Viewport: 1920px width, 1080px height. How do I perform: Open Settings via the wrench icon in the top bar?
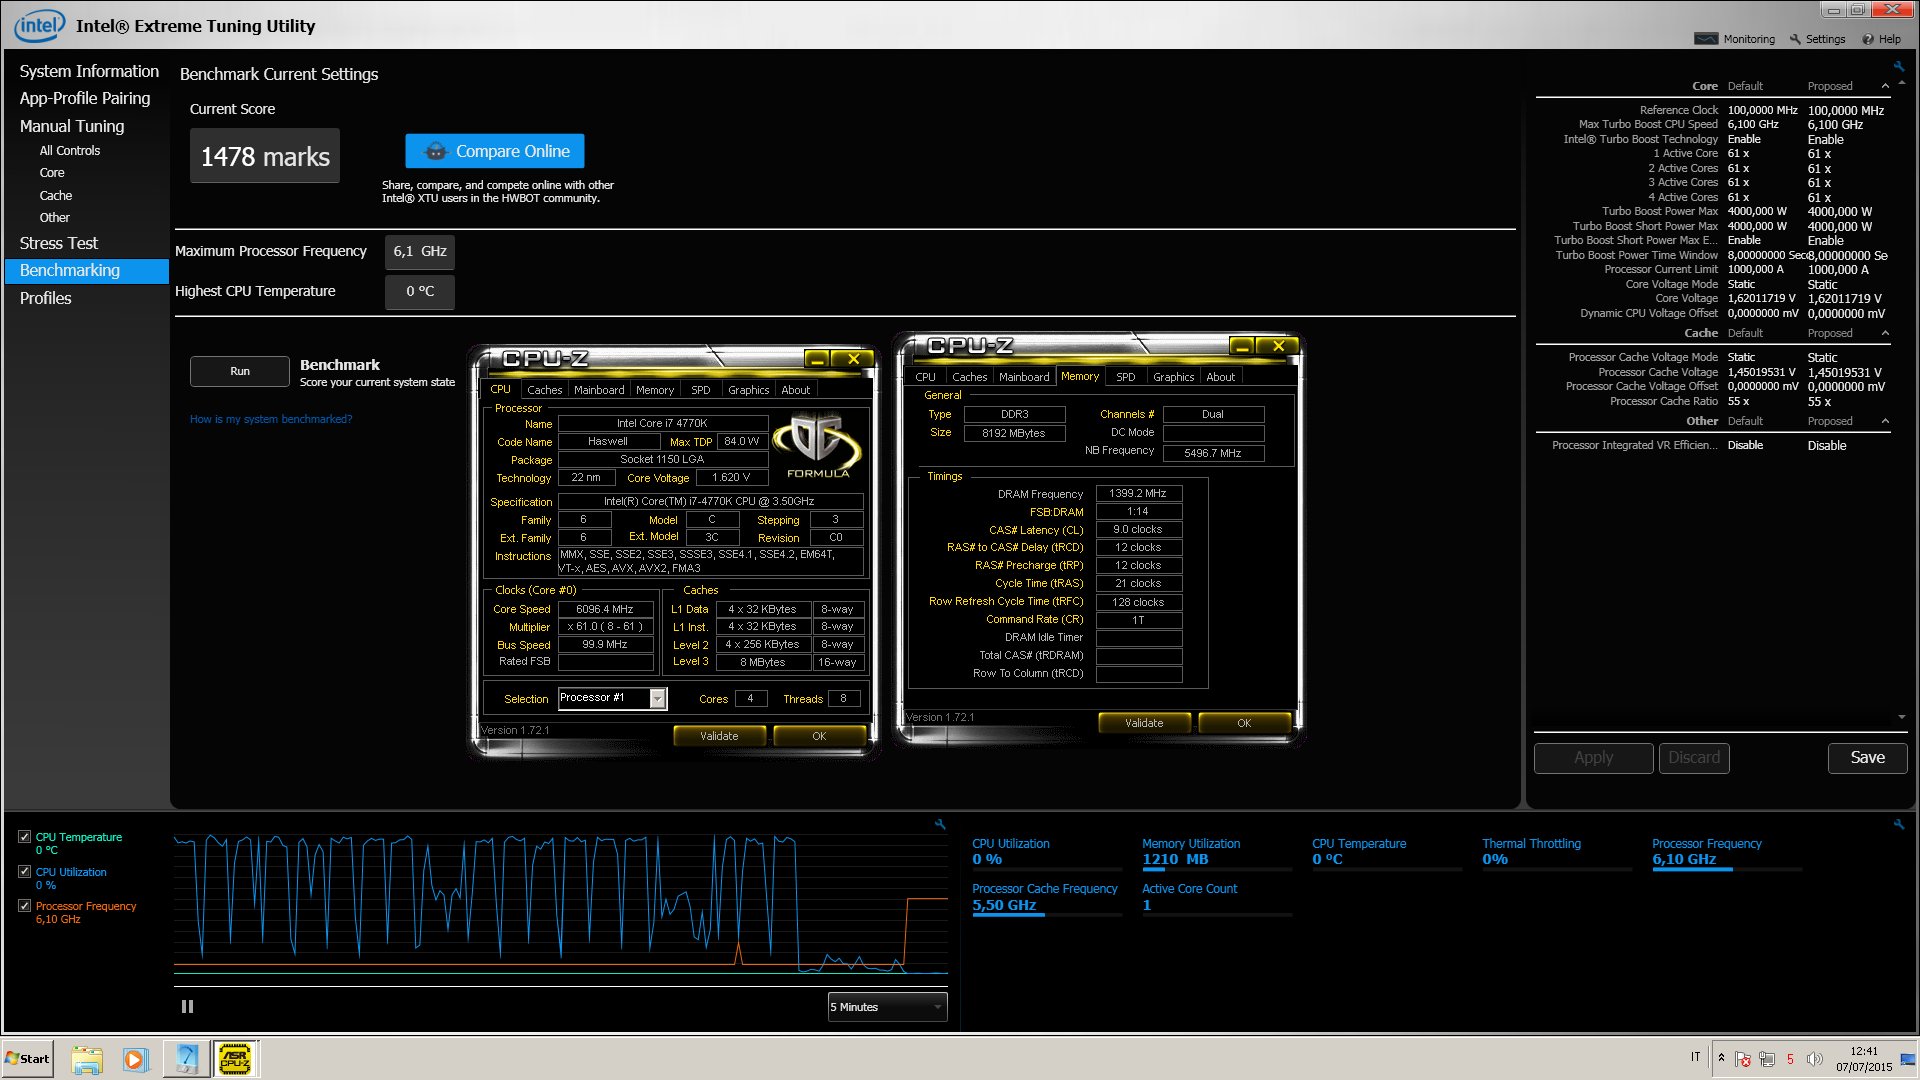coord(1795,39)
